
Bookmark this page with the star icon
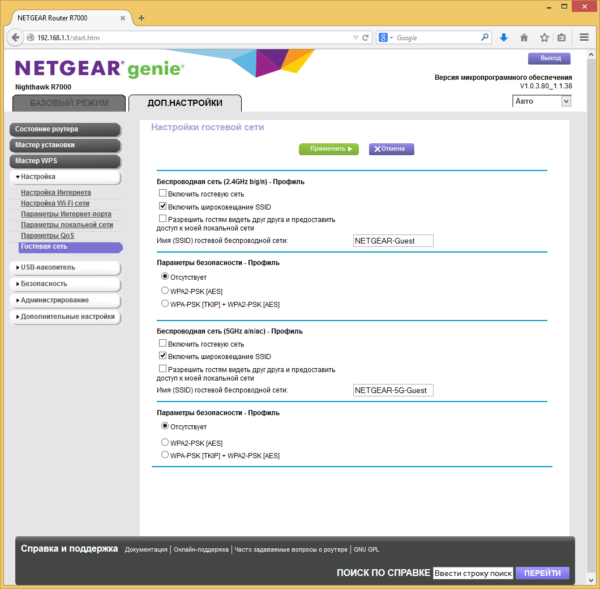tap(544, 38)
